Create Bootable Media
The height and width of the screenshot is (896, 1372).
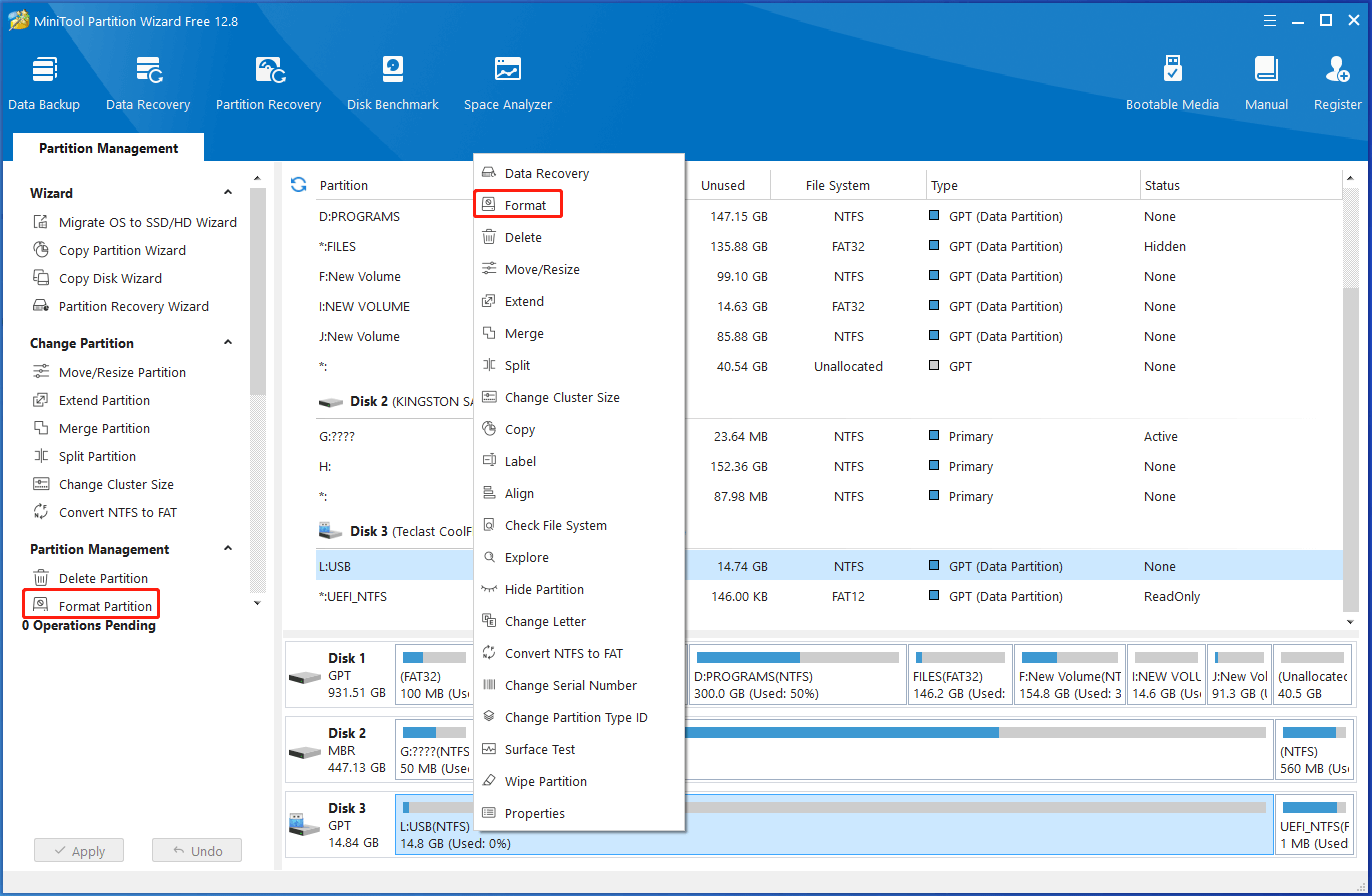[x=1172, y=83]
